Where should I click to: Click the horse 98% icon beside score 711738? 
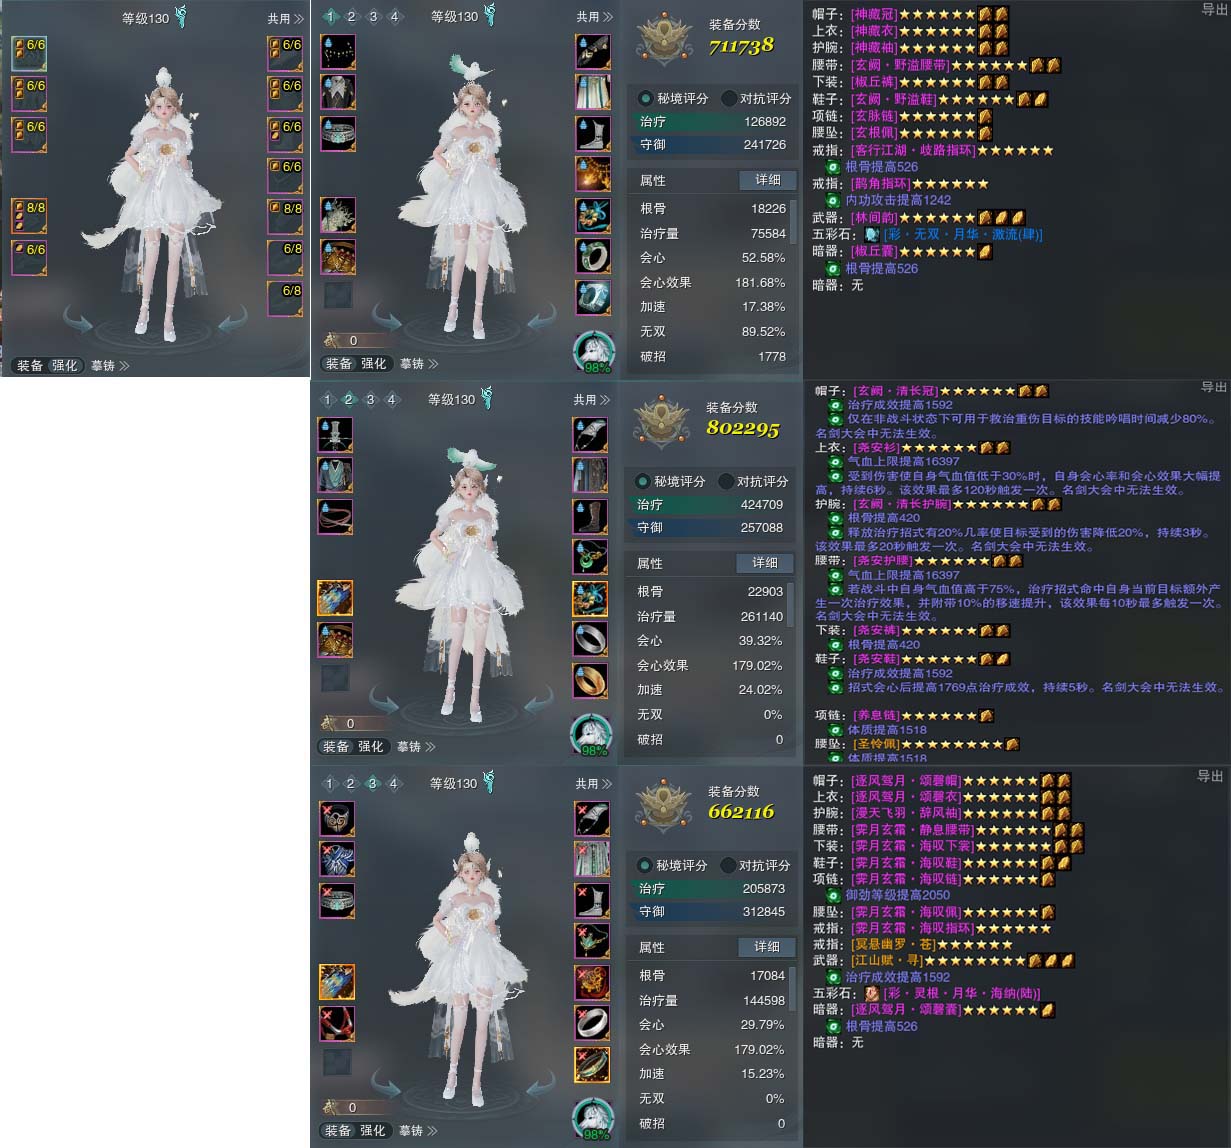pyautogui.click(x=593, y=353)
